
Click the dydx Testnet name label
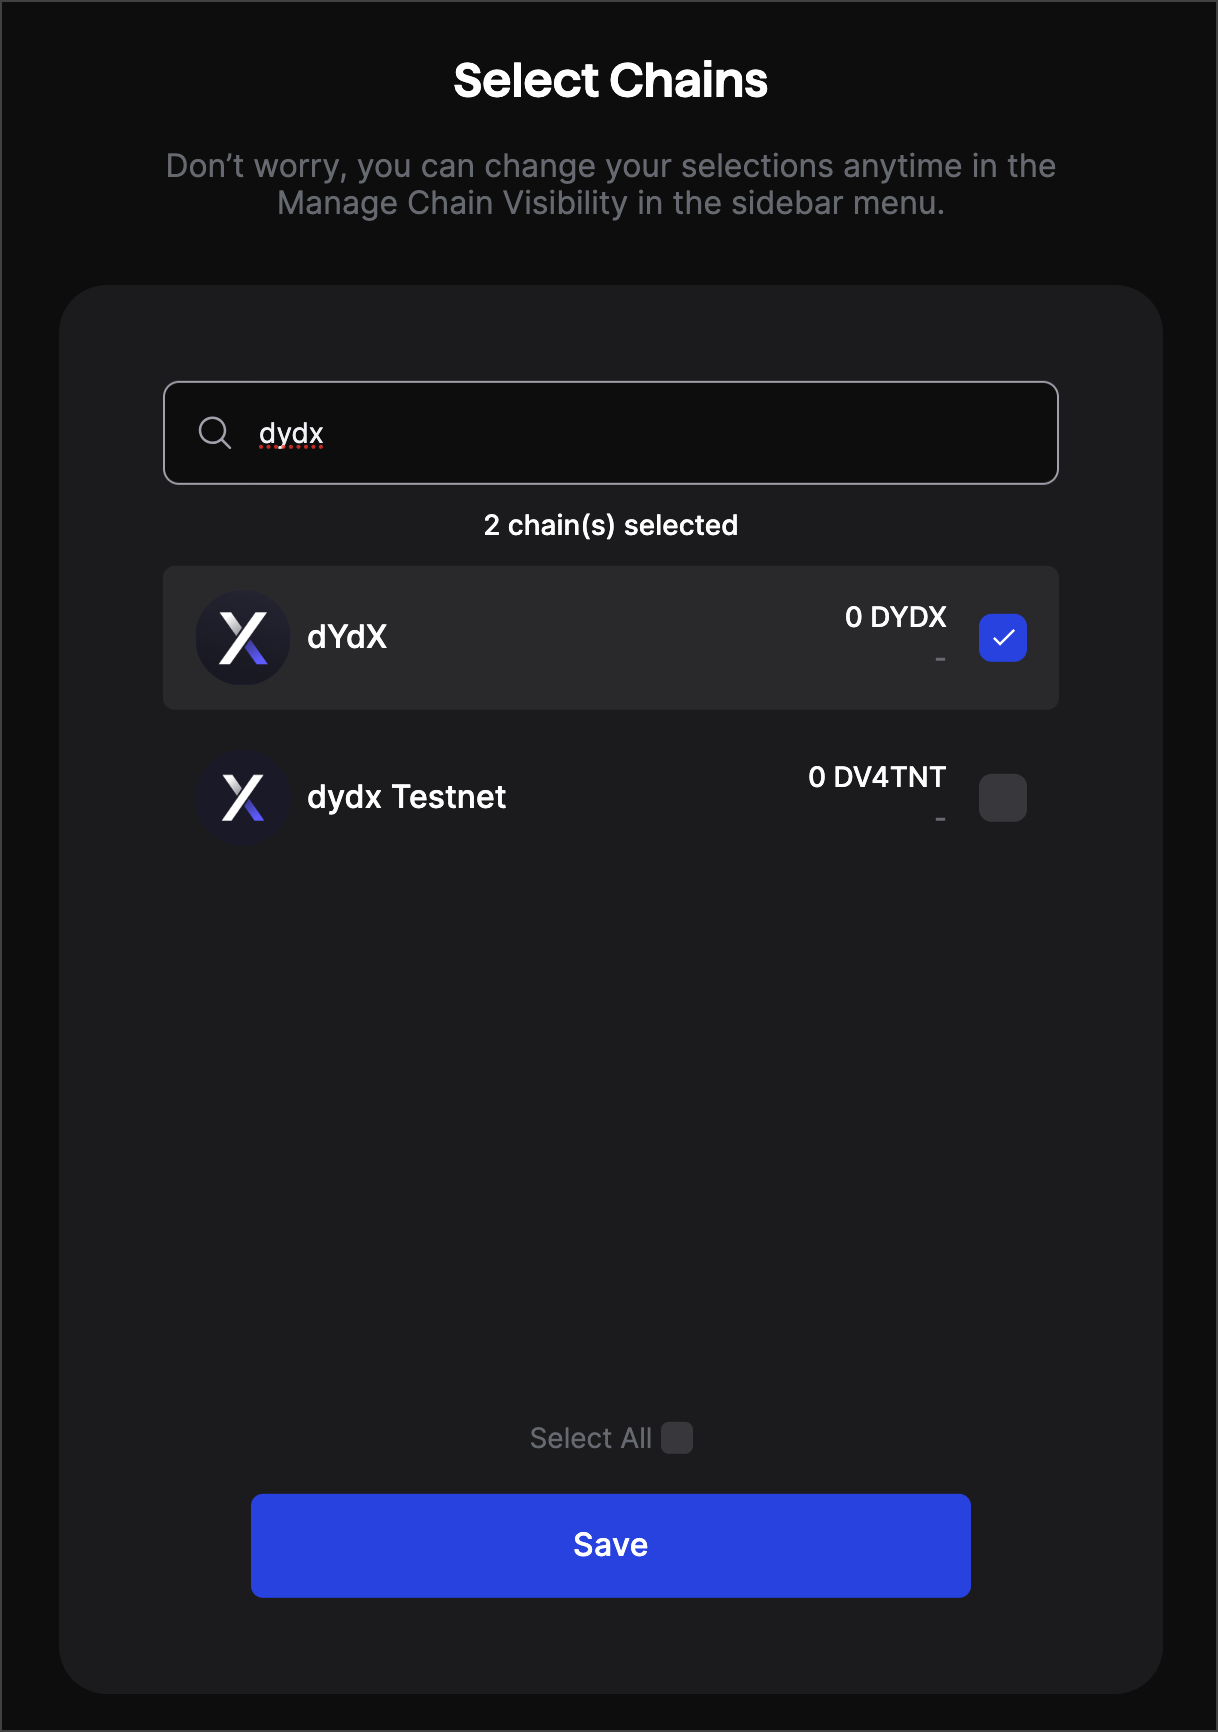406,797
